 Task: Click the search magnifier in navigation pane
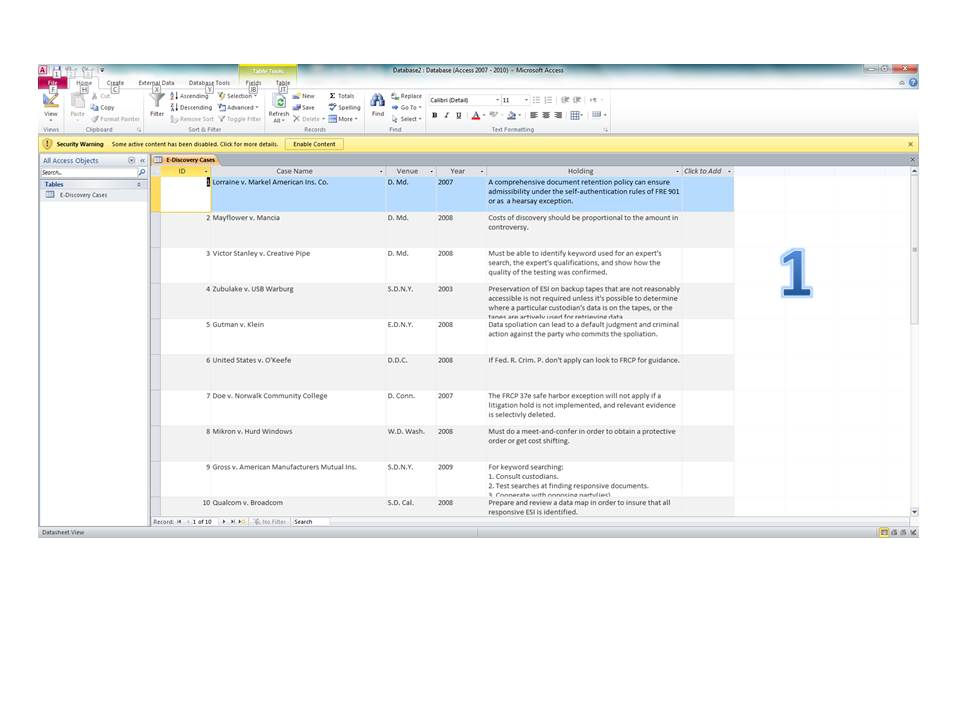[141, 173]
